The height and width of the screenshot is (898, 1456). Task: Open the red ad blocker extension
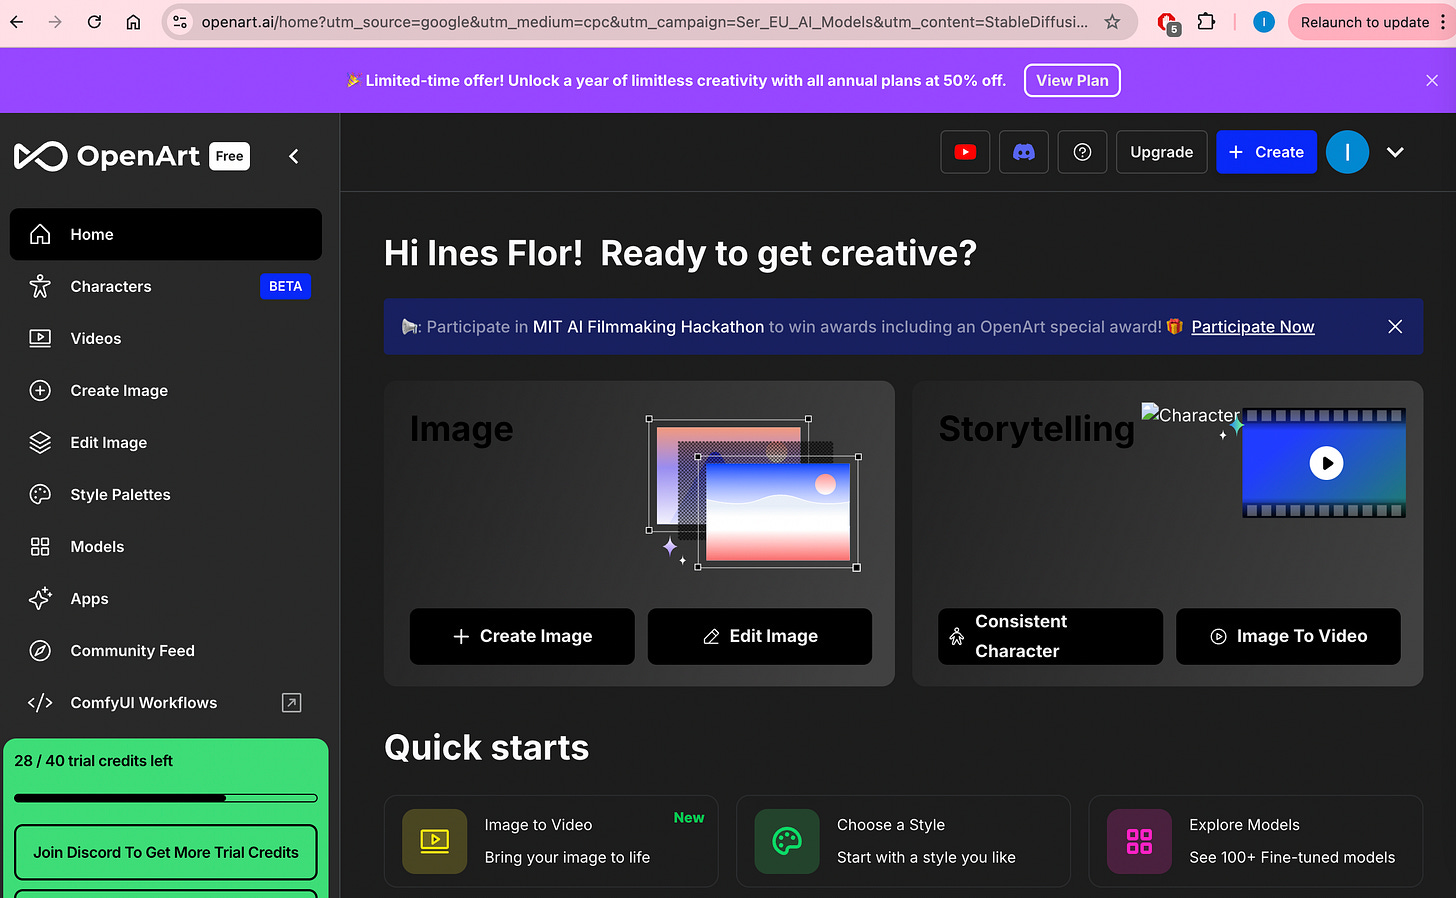[x=1167, y=23]
